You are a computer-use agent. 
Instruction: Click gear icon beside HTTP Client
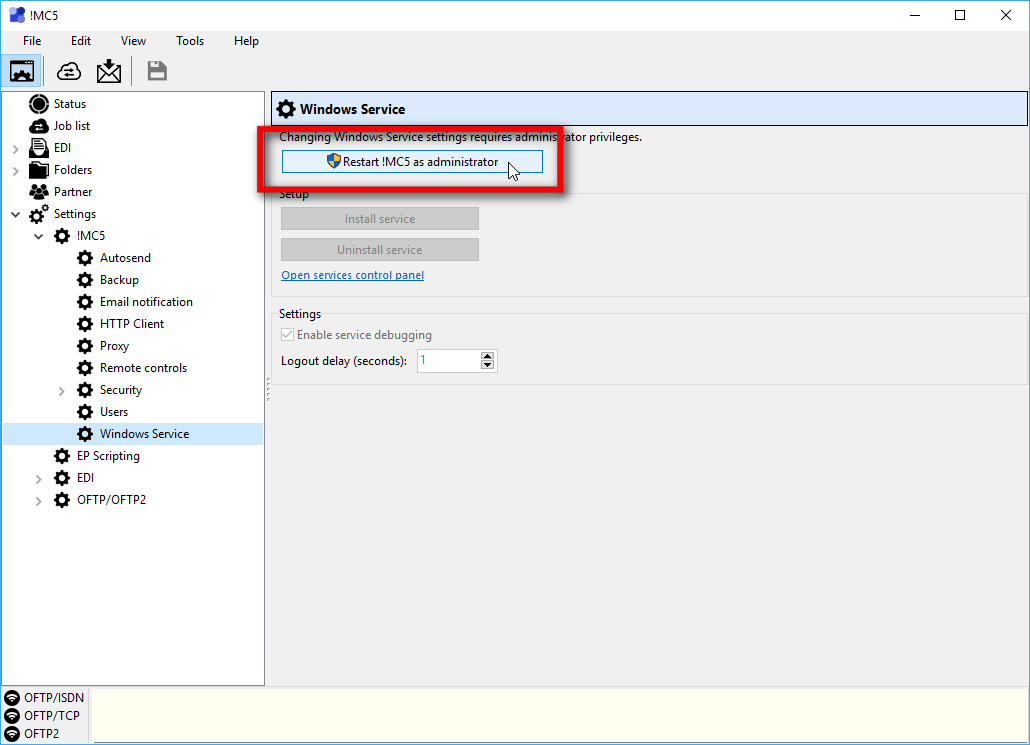click(85, 324)
